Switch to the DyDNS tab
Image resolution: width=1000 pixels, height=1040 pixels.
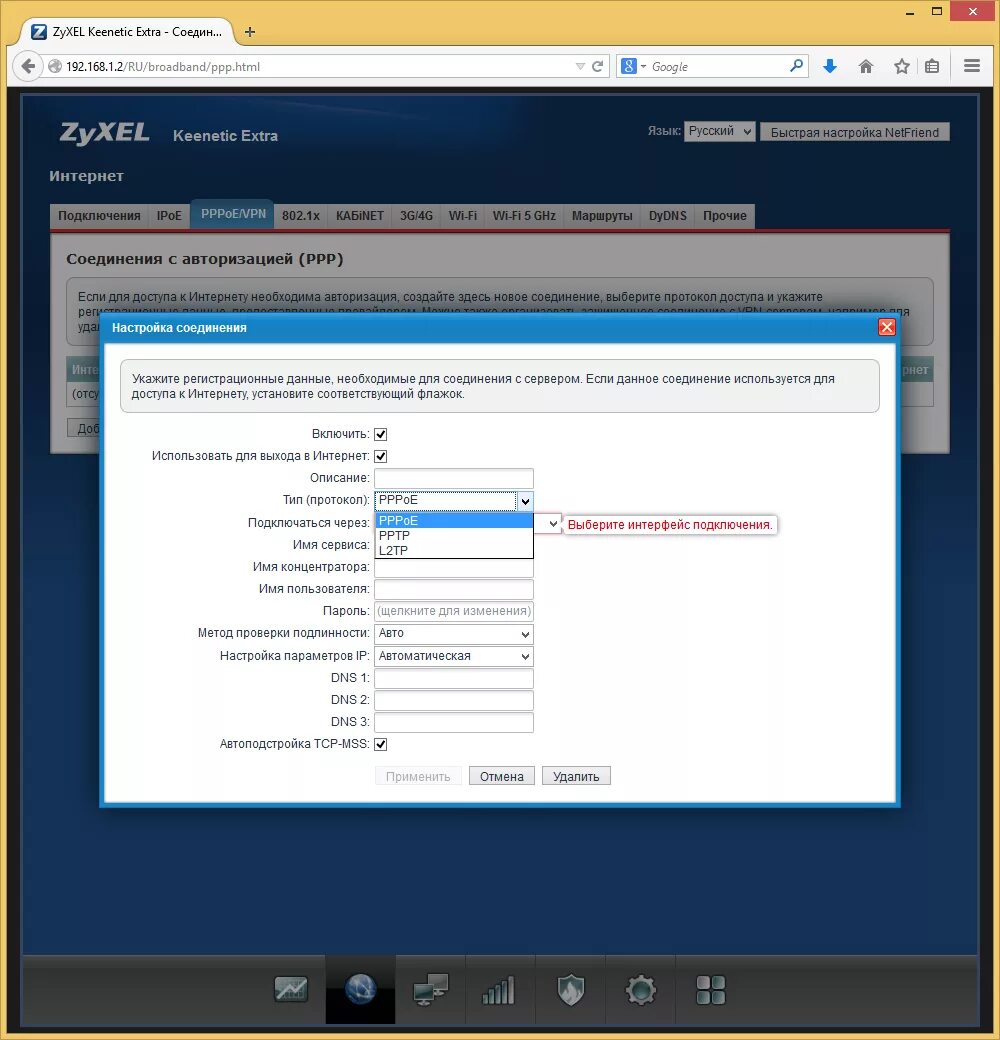click(x=668, y=216)
